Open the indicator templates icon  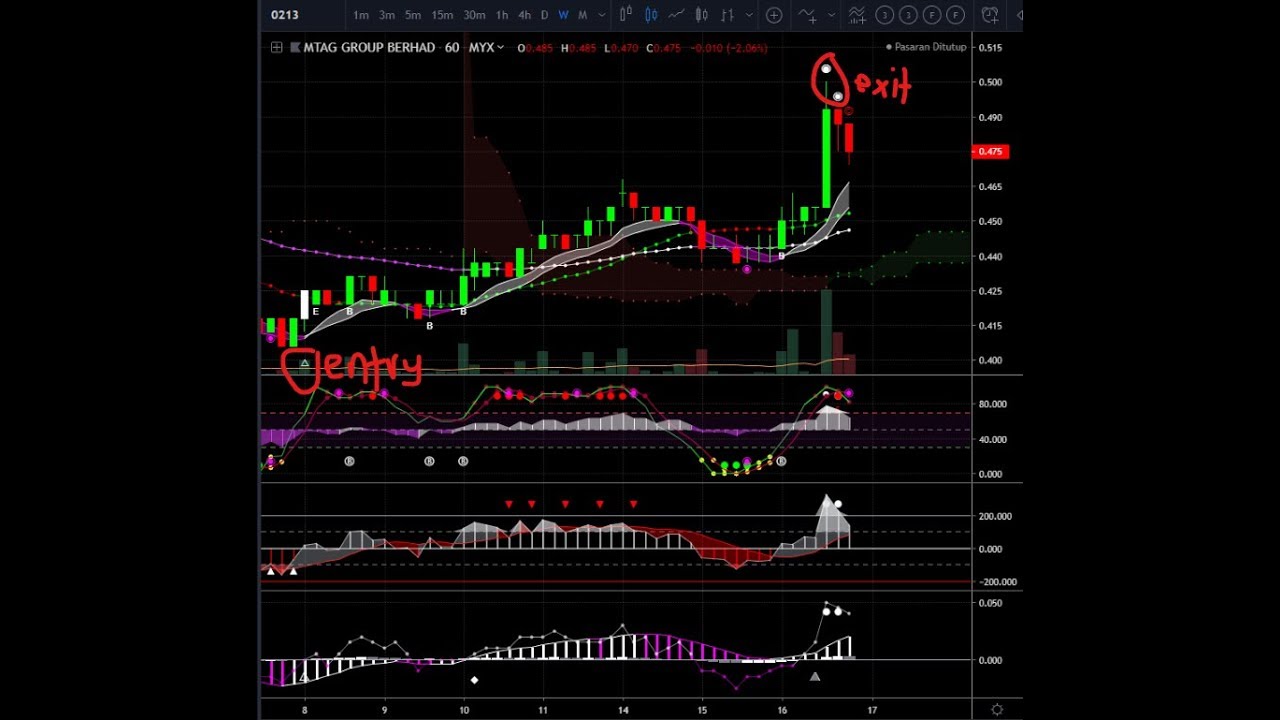click(x=857, y=15)
